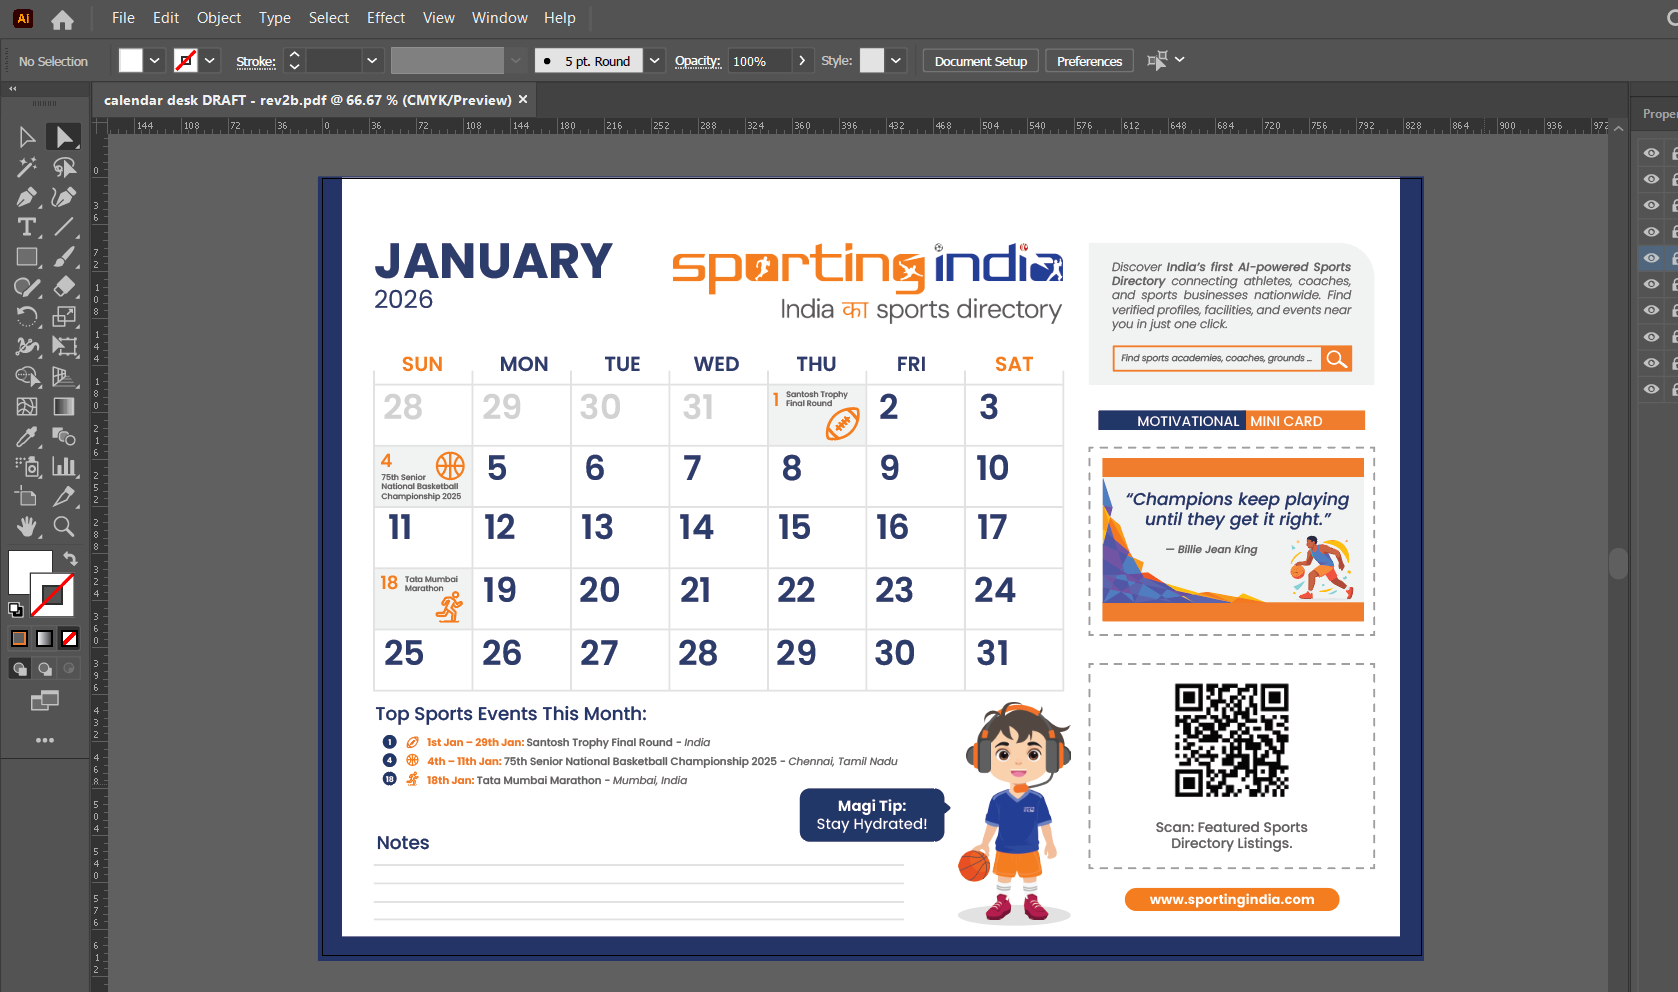This screenshot has height=992, width=1678.
Task: Open the Object menu
Action: coord(219,18)
